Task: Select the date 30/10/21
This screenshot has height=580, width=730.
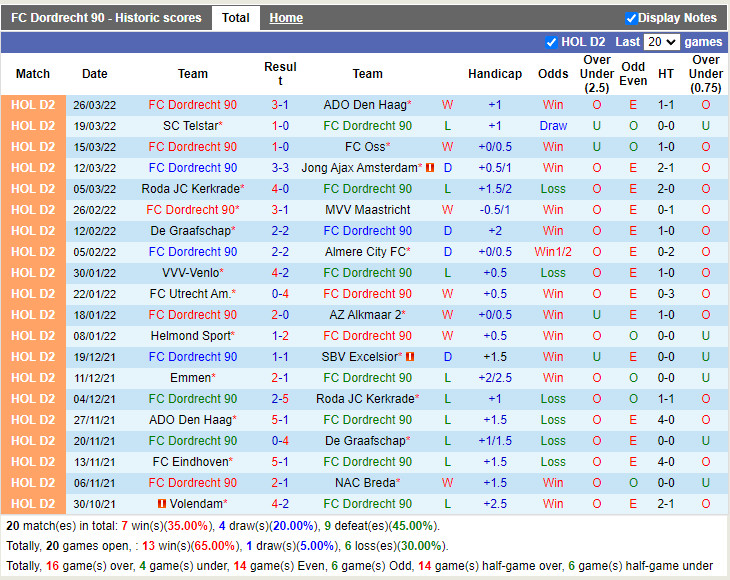Action: (x=95, y=504)
